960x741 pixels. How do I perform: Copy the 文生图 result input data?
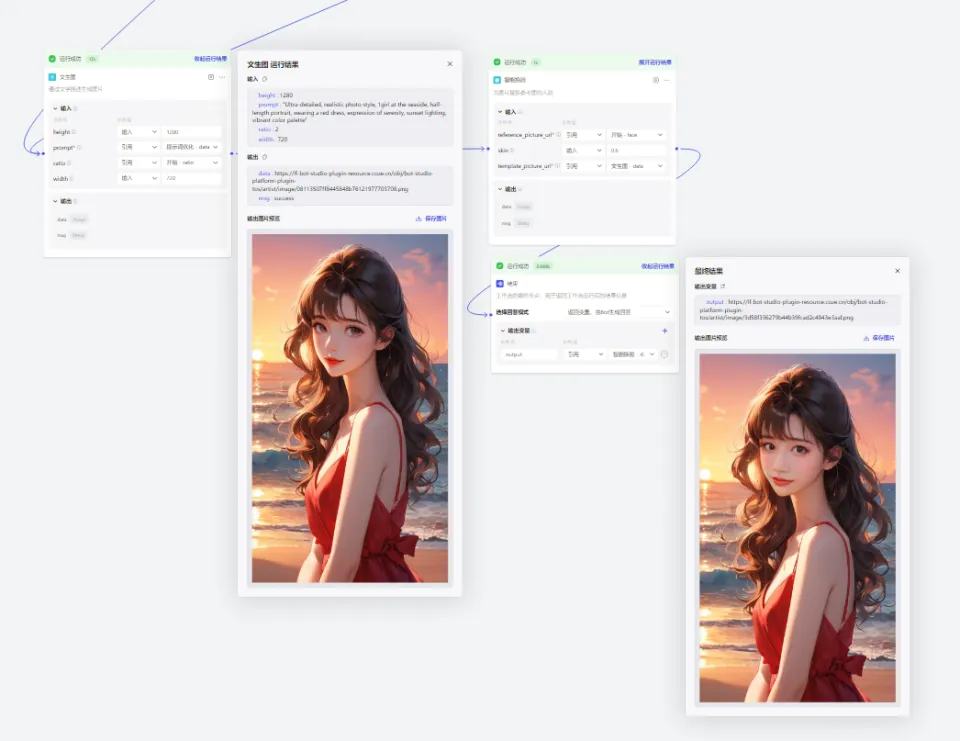tap(264, 79)
